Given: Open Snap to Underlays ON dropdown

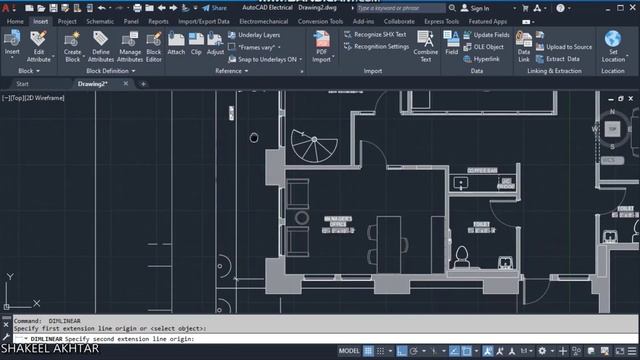Looking at the screenshot, I should (x=301, y=60).
